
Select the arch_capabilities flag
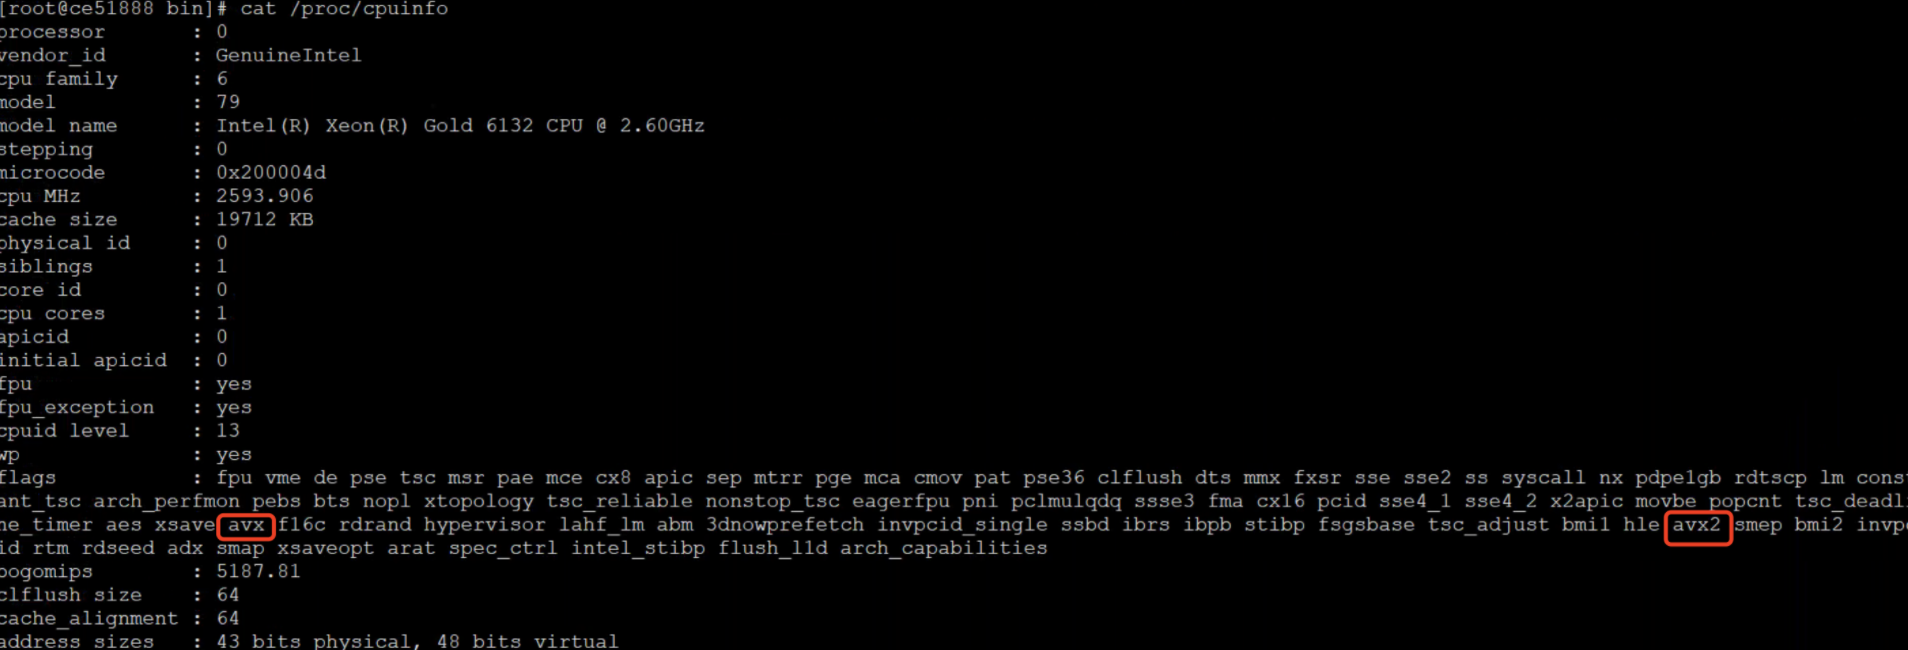click(943, 549)
